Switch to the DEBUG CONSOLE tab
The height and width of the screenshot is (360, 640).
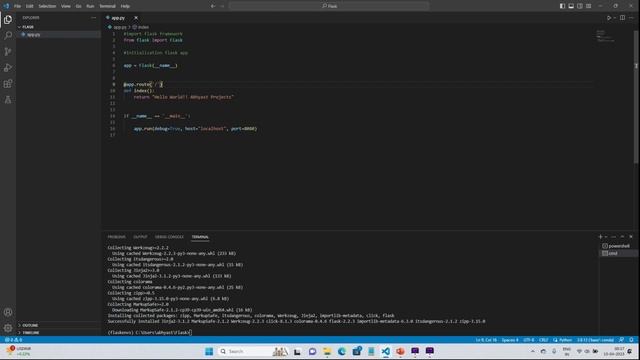point(169,237)
